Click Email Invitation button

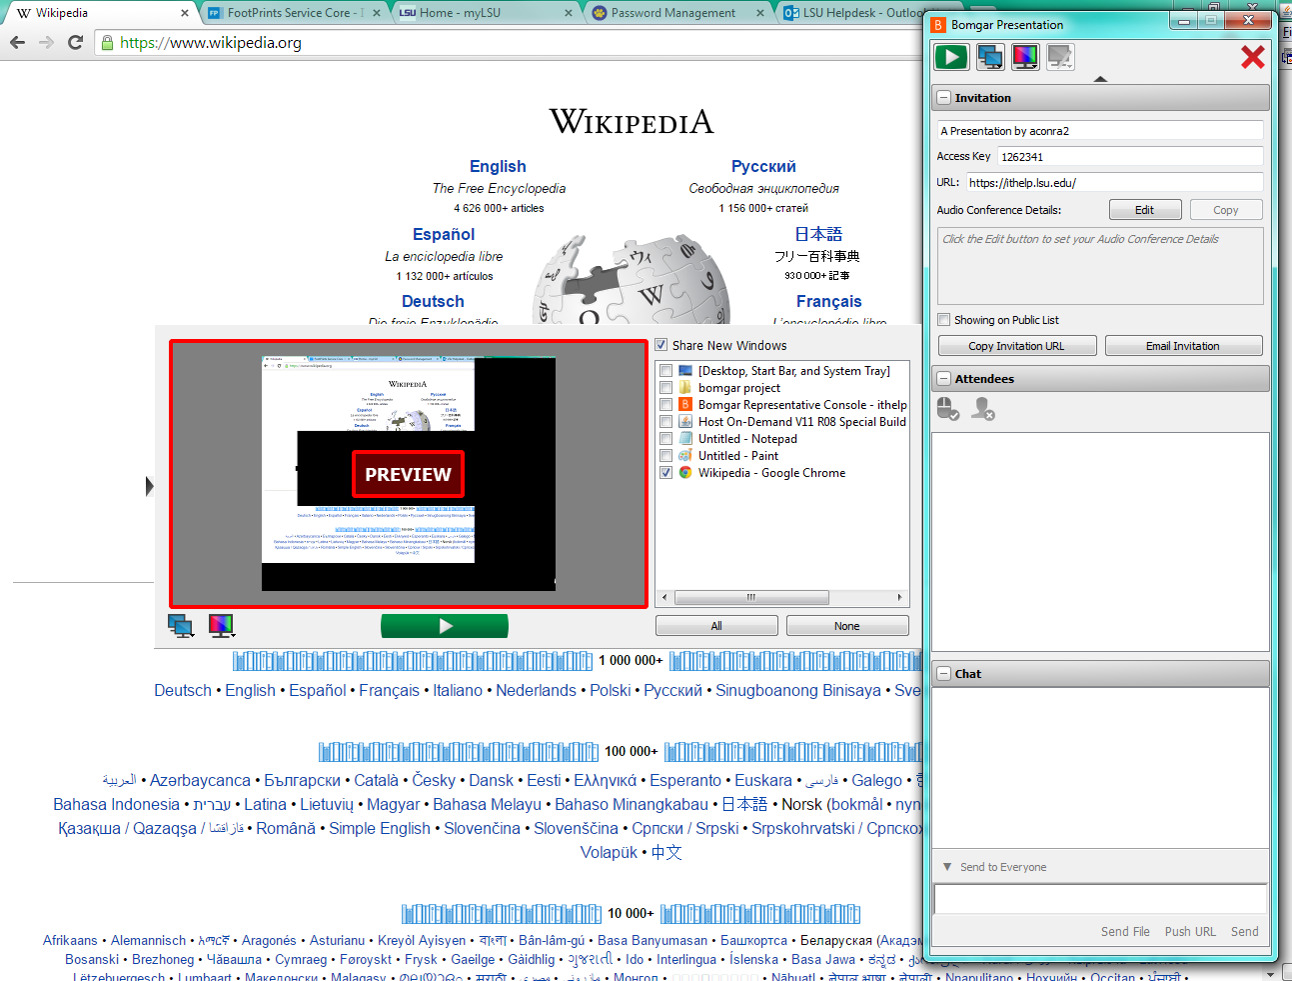(1183, 346)
